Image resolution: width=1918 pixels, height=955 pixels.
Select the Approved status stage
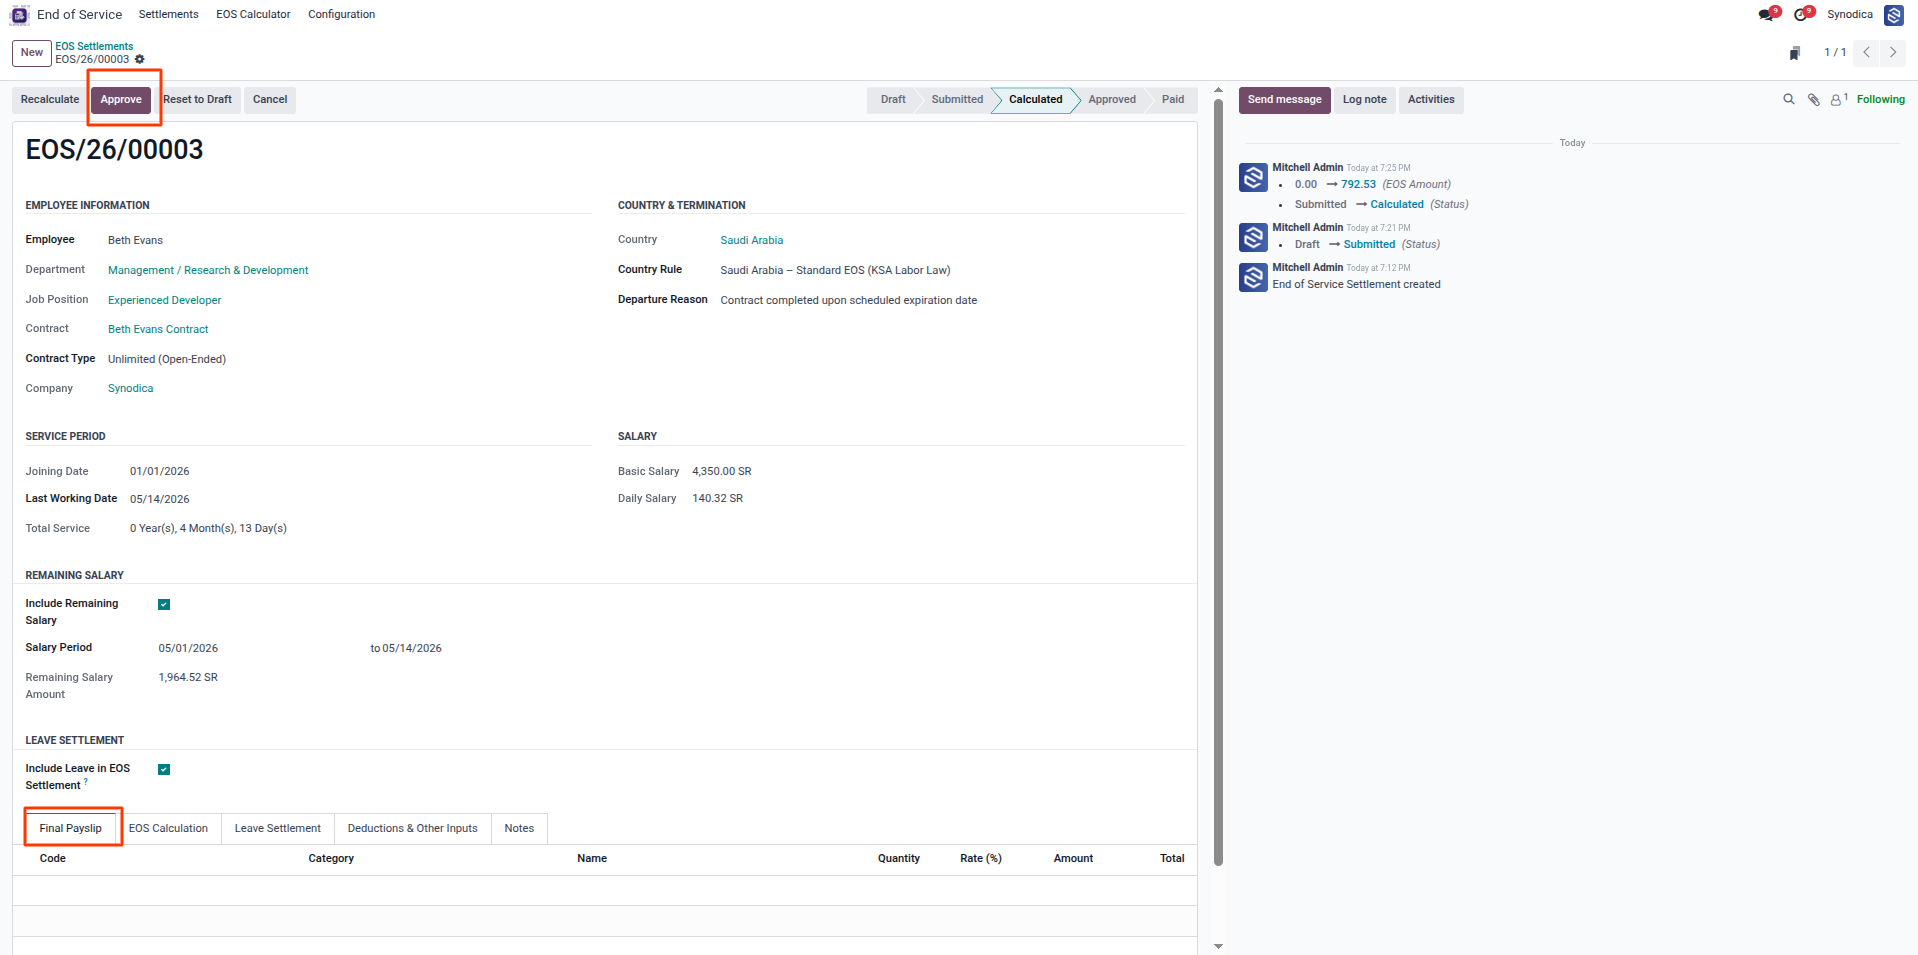click(1112, 99)
